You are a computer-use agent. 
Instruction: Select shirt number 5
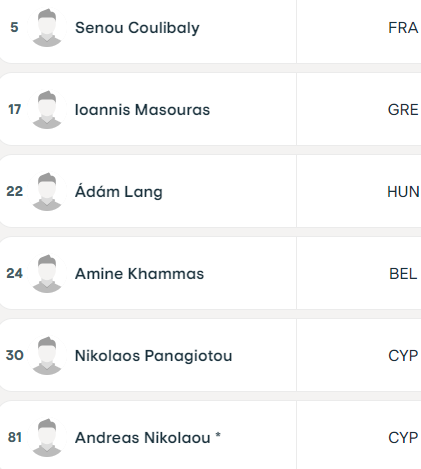click(x=14, y=27)
